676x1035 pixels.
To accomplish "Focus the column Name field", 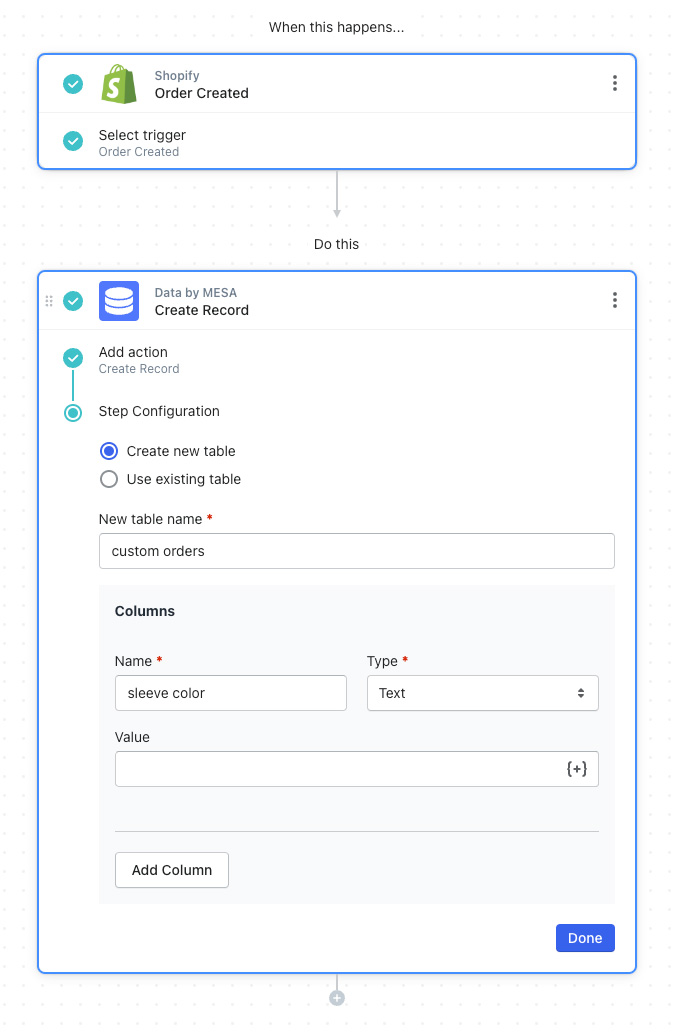I will pos(230,693).
